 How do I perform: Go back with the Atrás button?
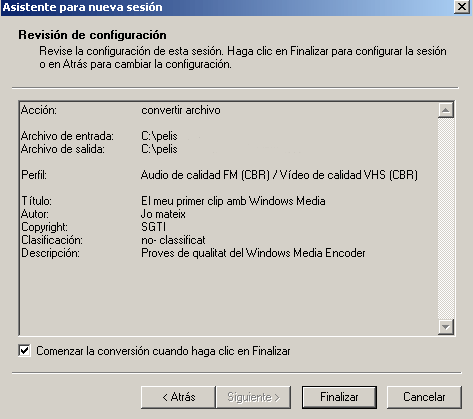point(178,397)
